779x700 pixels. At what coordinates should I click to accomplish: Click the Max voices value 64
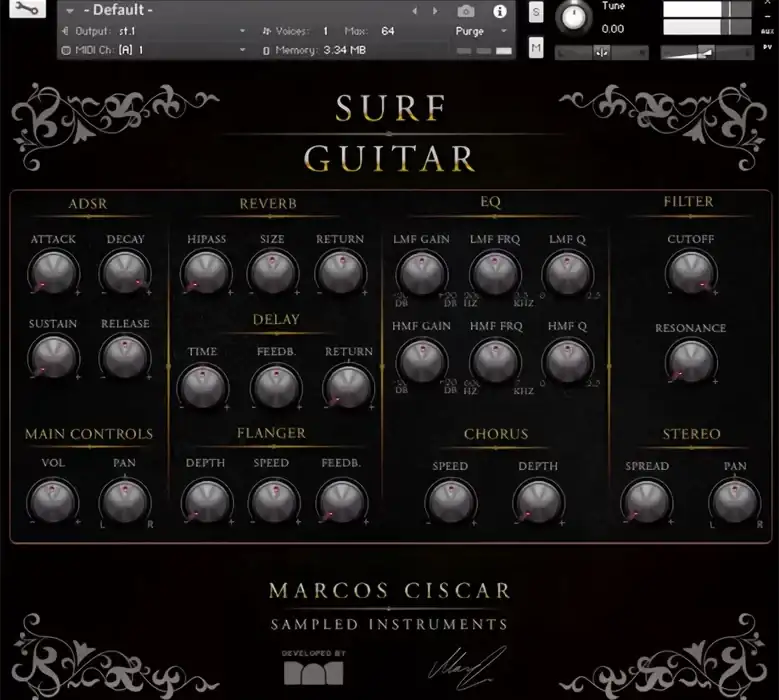pos(388,31)
